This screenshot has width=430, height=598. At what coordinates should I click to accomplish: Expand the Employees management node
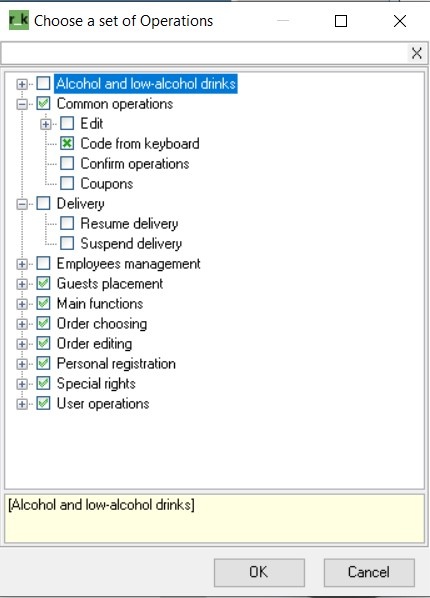pos(22,264)
